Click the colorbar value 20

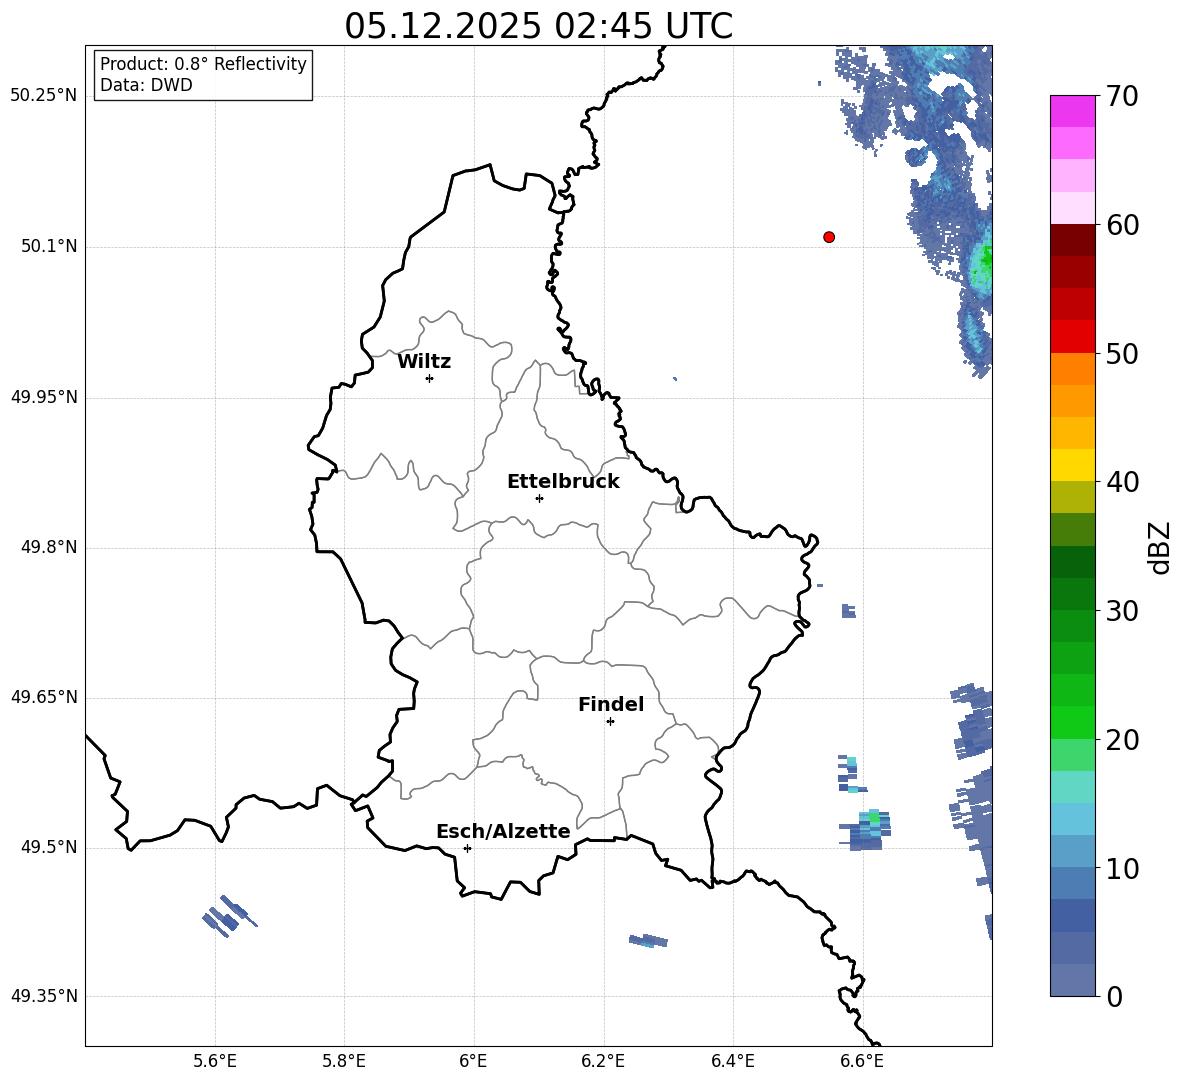pyautogui.click(x=1122, y=740)
